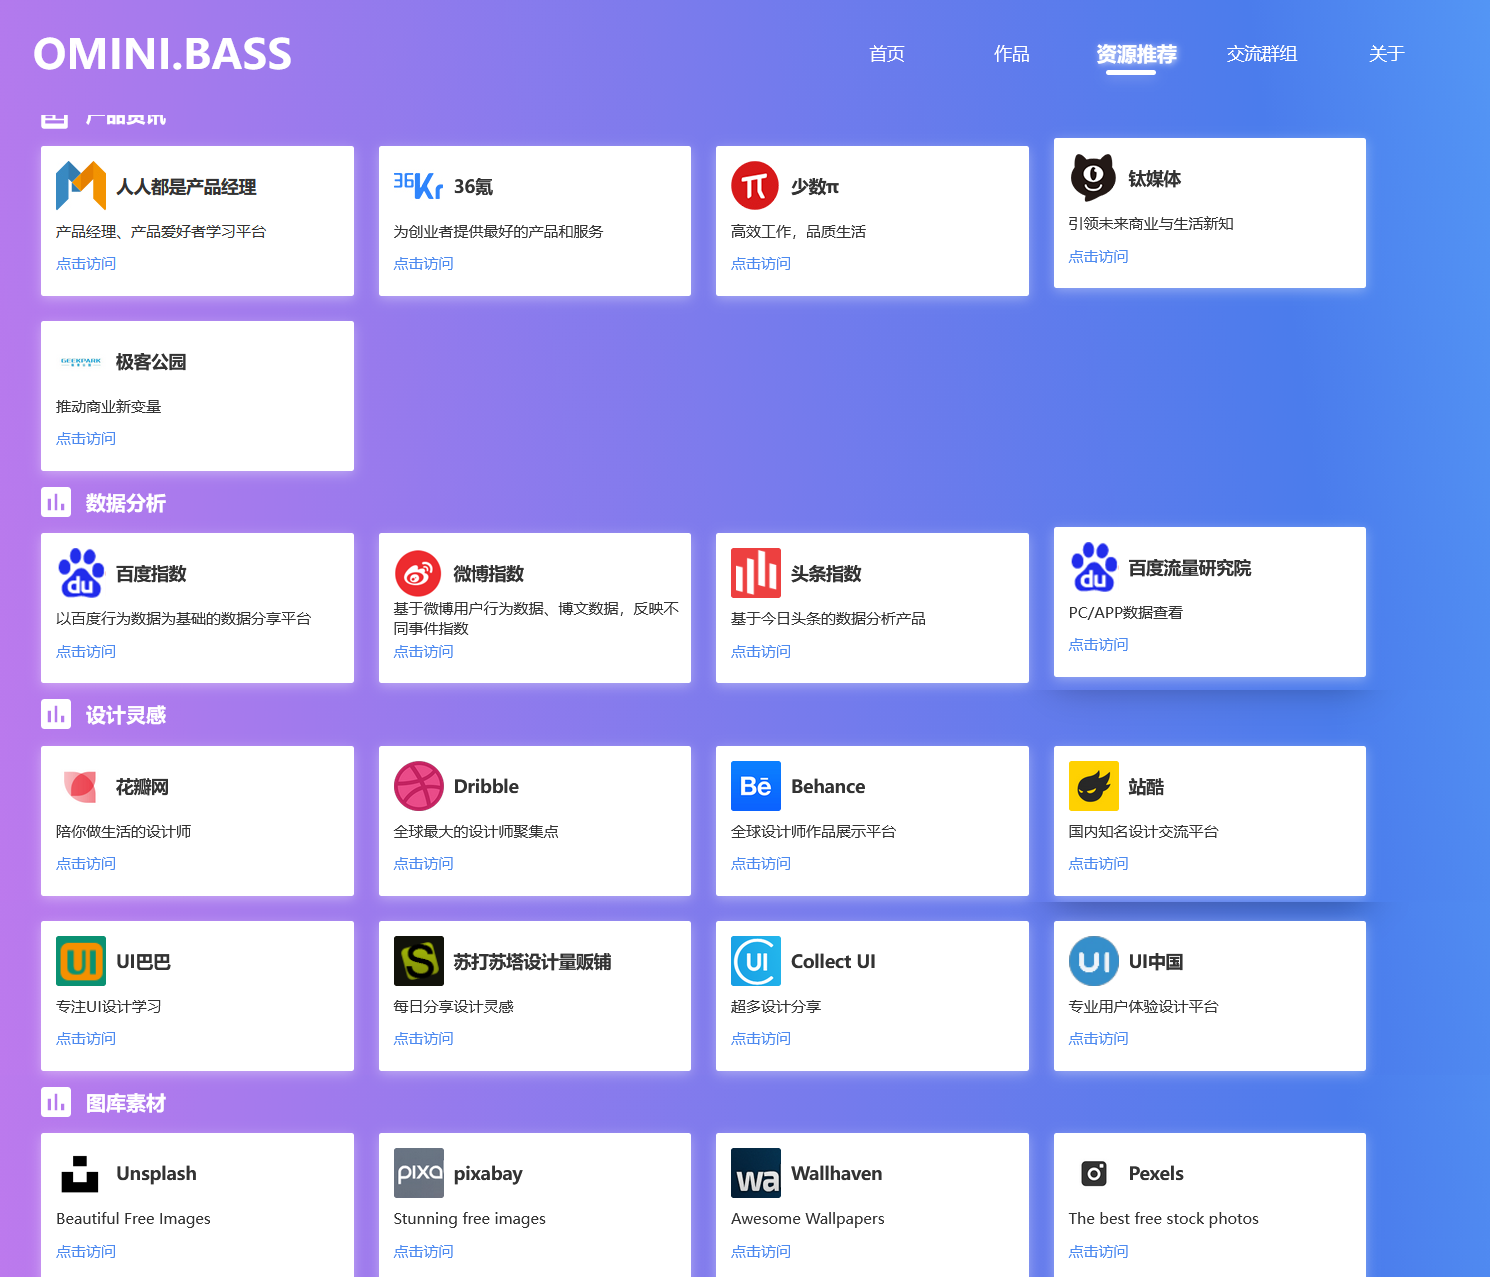This screenshot has height=1277, width=1490.
Task: Click the 数据分析 section heading
Action: click(x=126, y=503)
